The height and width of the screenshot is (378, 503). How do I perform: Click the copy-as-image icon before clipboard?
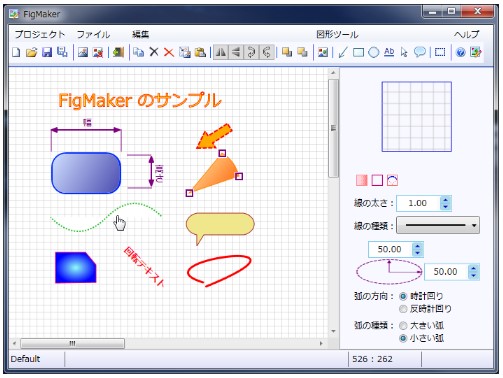tap(184, 52)
